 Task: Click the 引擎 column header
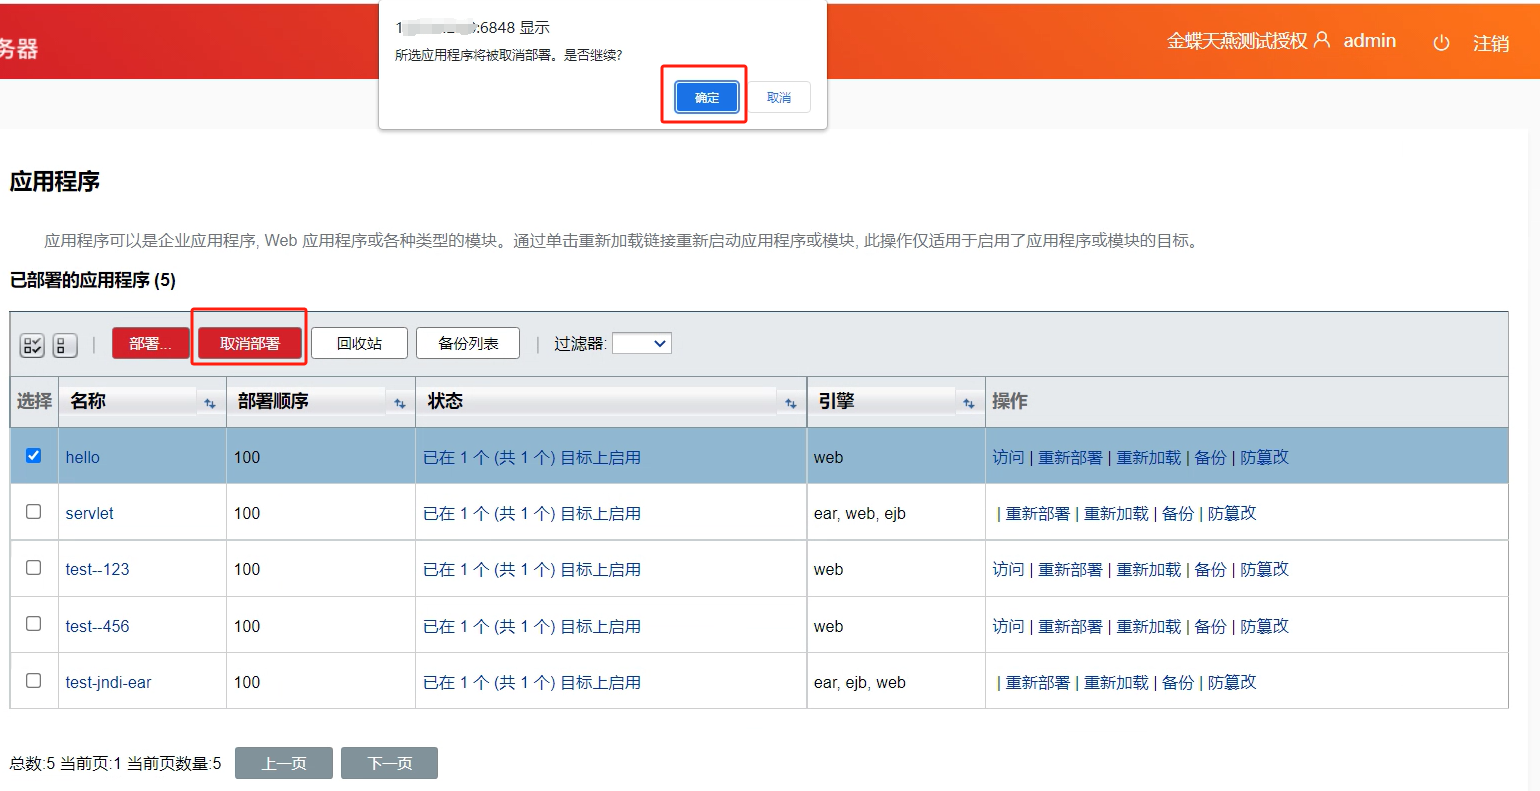[x=836, y=401]
